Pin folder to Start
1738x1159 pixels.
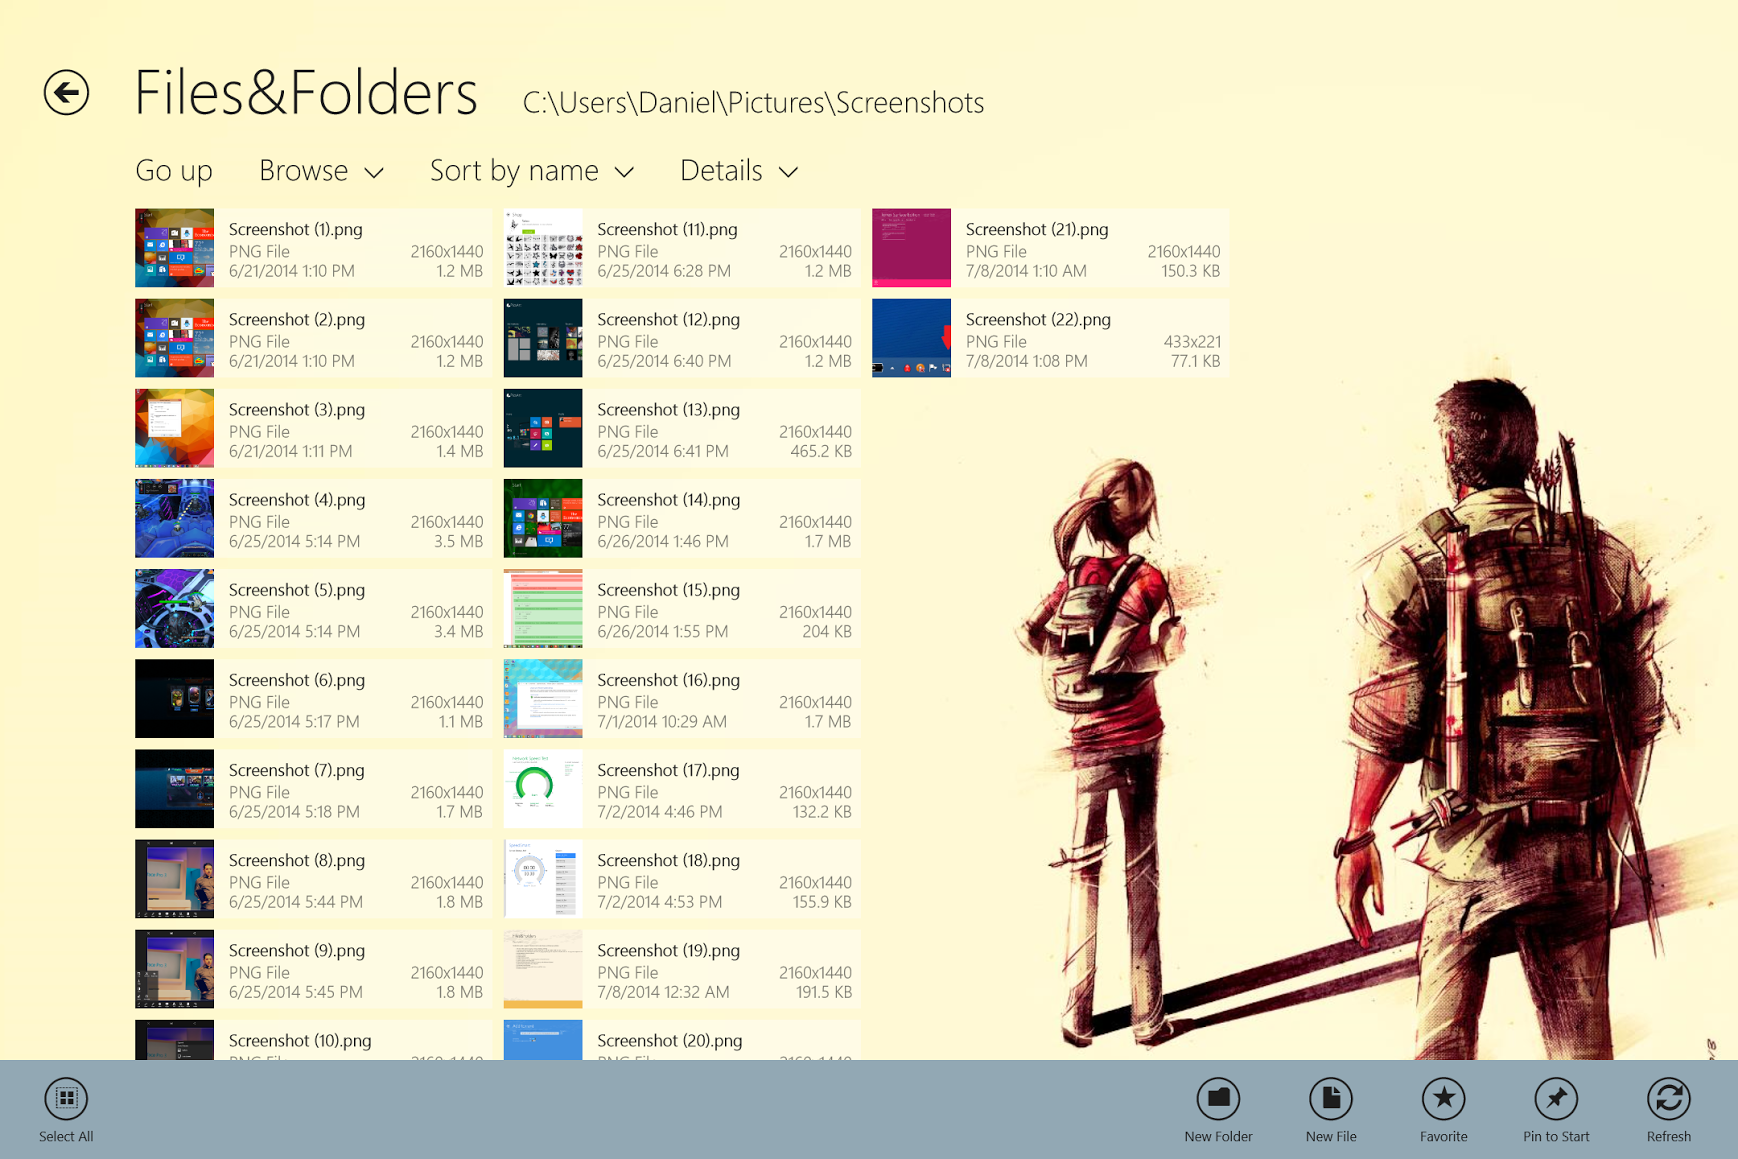(x=1556, y=1099)
